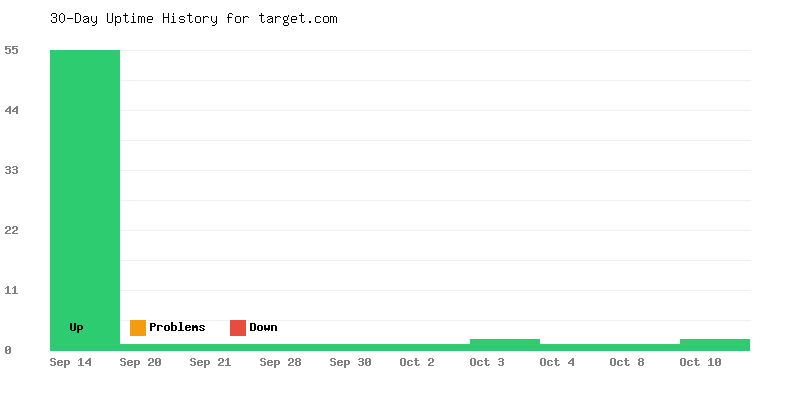Select the Sep 28 date label
This screenshot has height=400, width=800.
(280, 362)
